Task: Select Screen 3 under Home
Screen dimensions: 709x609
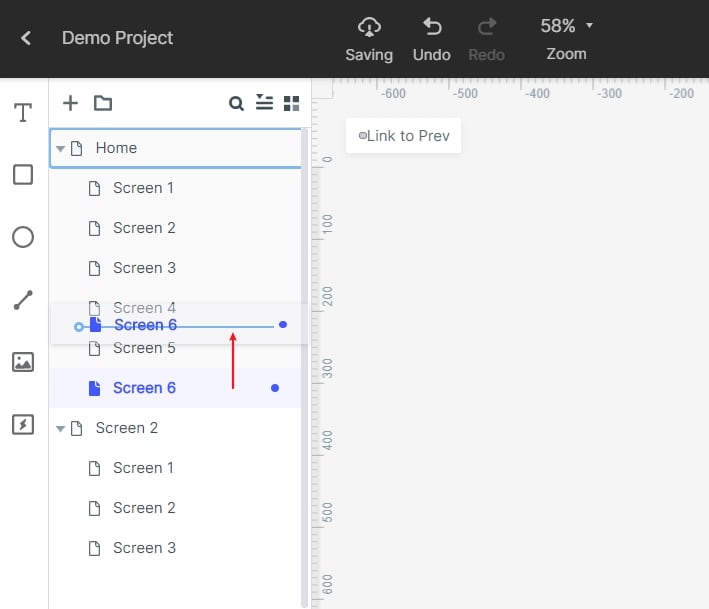Action: (175, 268)
